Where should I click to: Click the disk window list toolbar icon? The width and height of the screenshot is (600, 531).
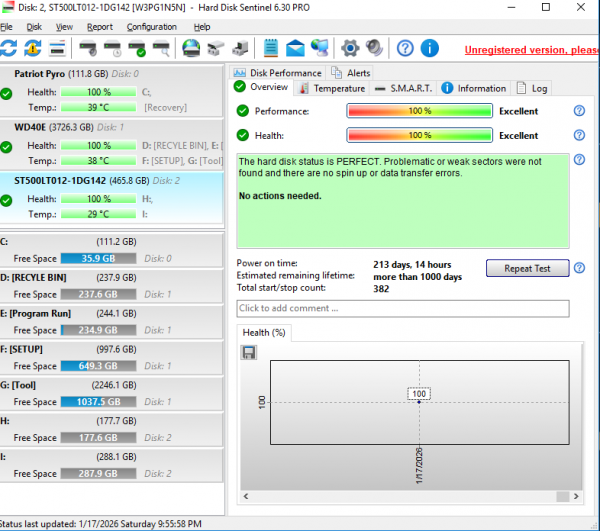[x=57, y=49]
